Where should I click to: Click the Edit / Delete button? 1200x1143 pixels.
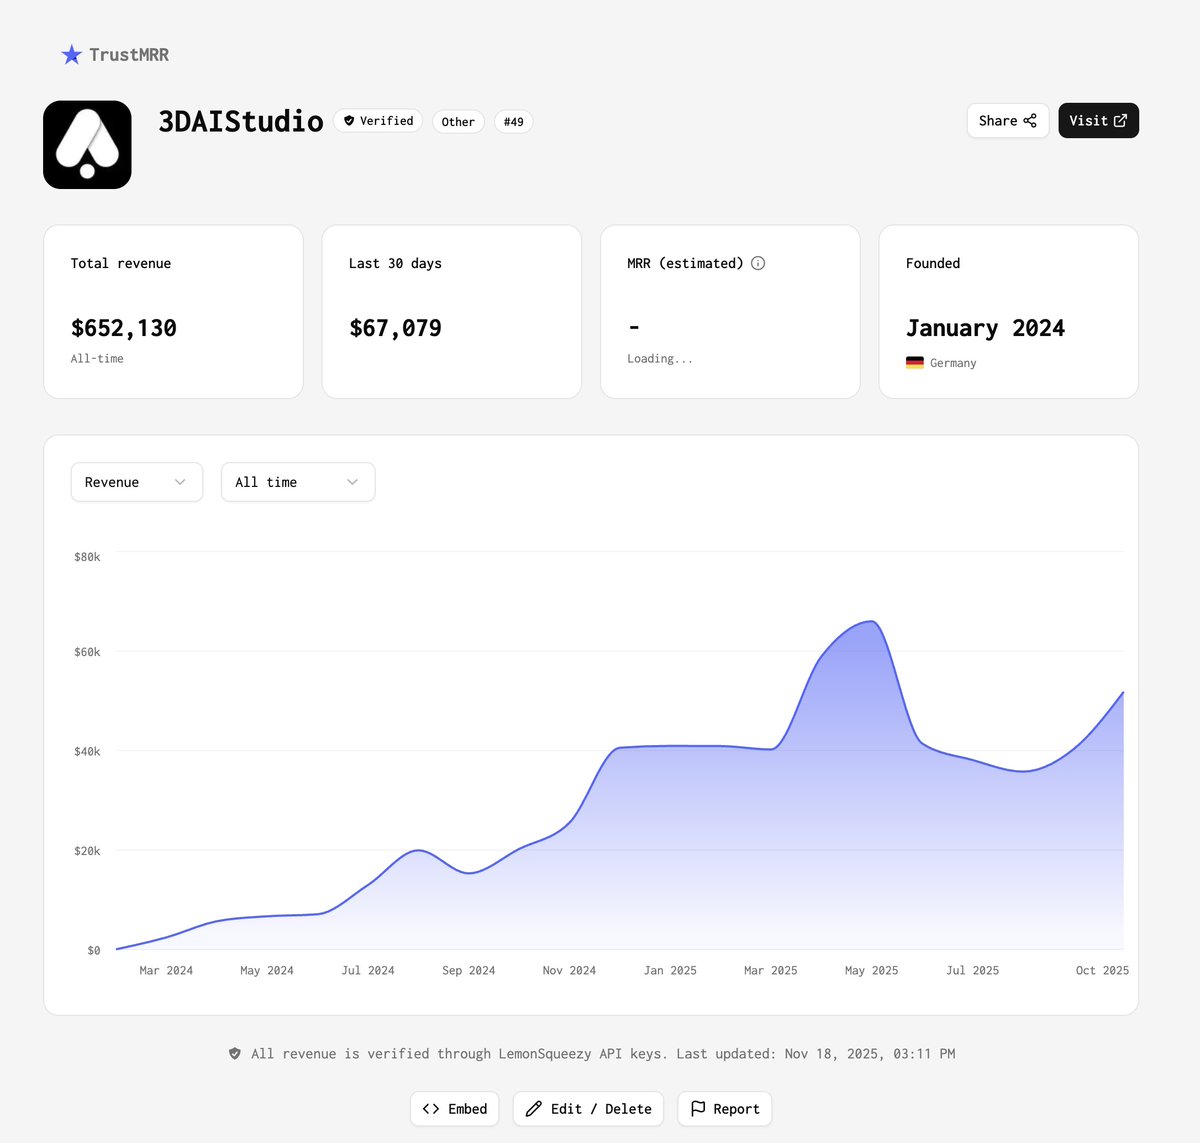pos(588,1109)
